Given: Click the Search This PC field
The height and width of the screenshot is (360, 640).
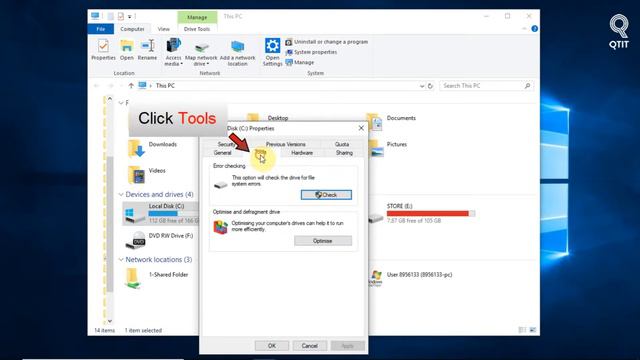Looking at the screenshot, I should [x=486, y=86].
